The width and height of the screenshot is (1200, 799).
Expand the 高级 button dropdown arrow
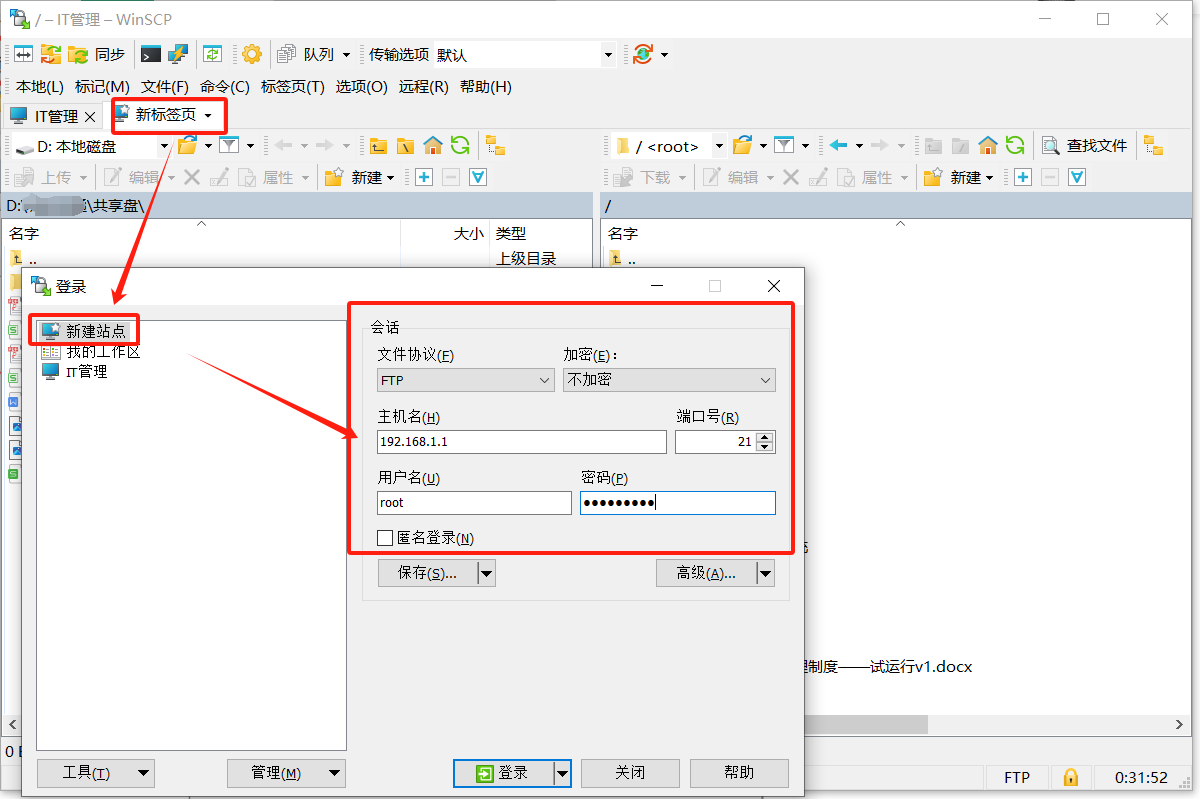point(765,573)
